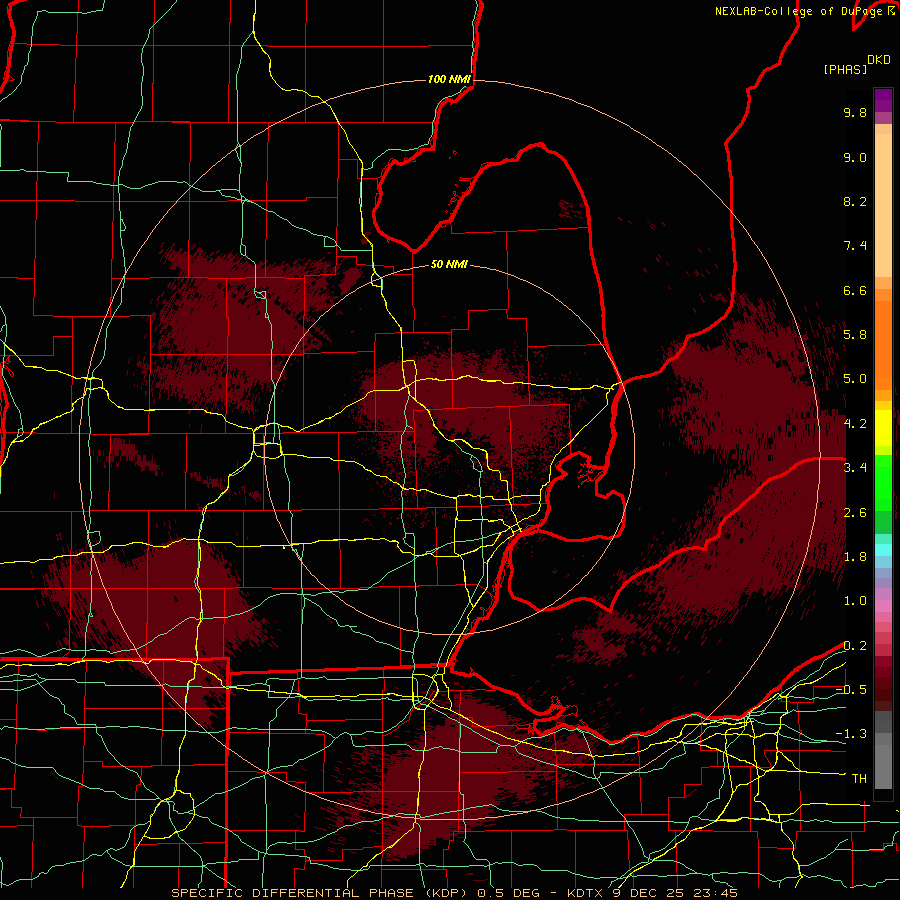Click the 4.2 scale value
Screen dimensions: 900x900
click(855, 424)
